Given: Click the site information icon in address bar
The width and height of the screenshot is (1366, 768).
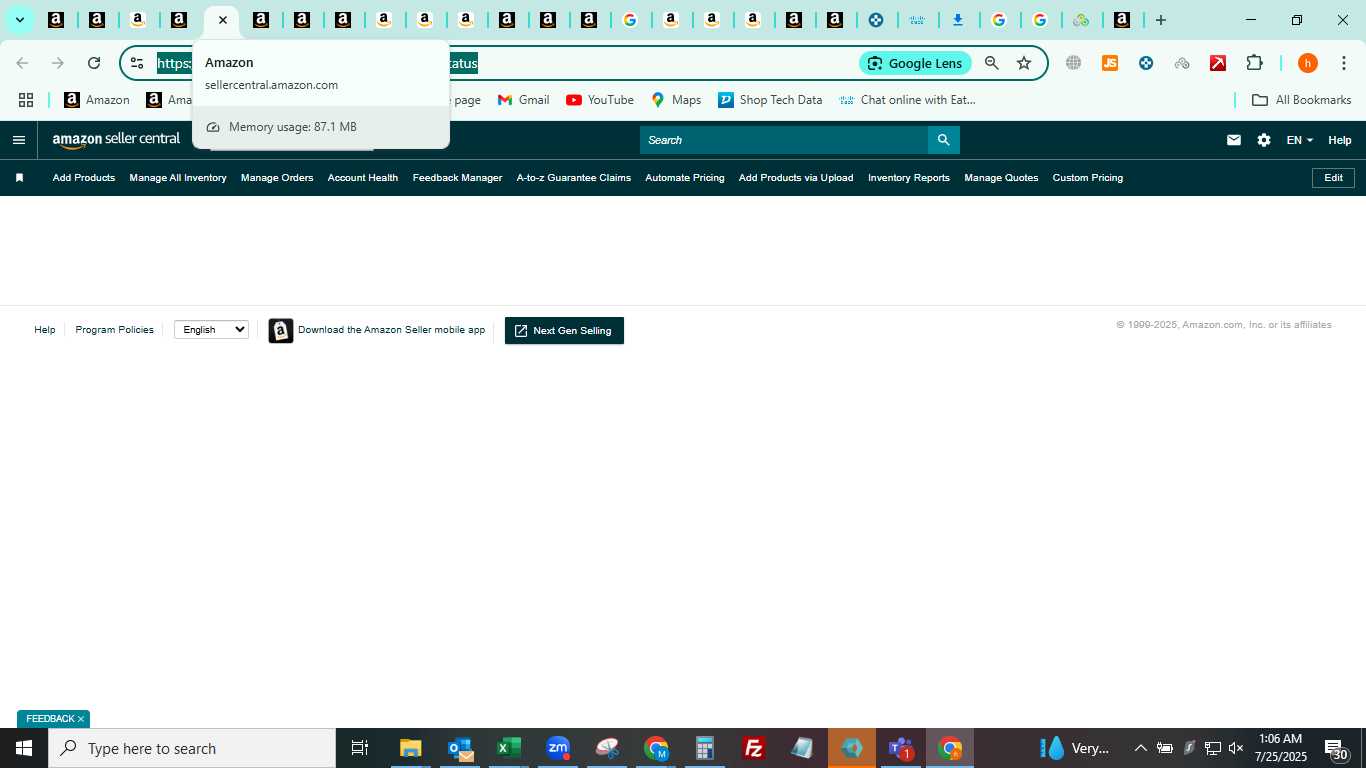Looking at the screenshot, I should [x=137, y=63].
